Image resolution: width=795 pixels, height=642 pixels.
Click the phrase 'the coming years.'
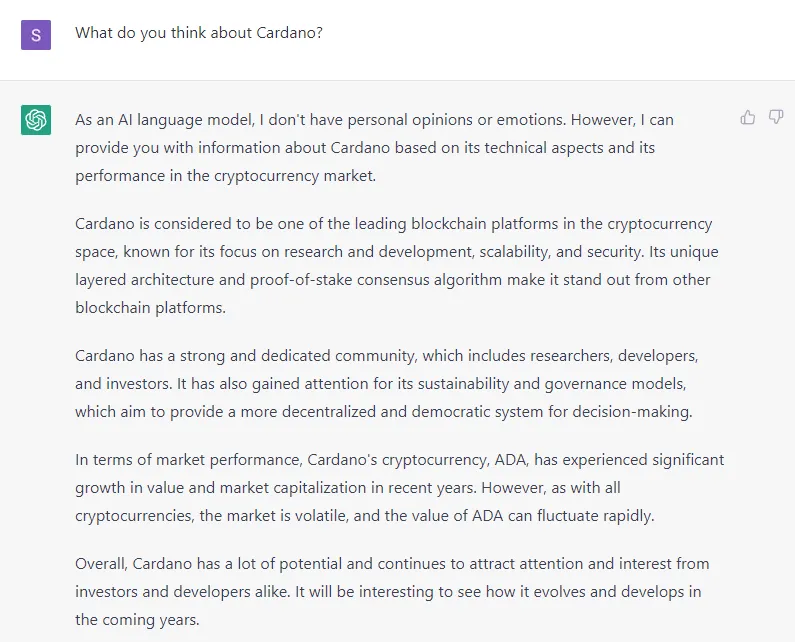pos(137,620)
